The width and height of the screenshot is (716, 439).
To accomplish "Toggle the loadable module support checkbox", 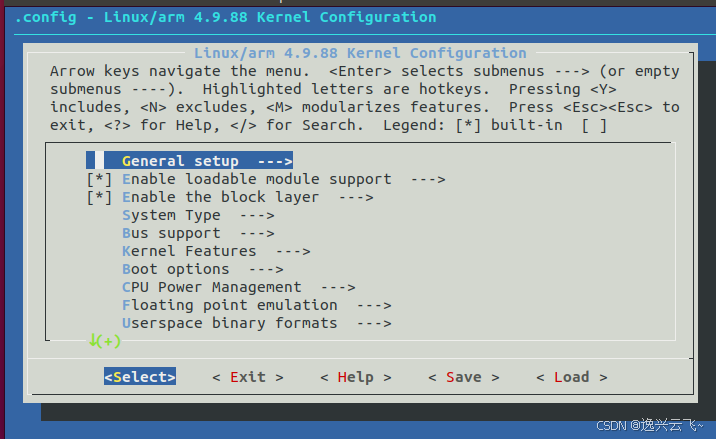I will pos(99,179).
